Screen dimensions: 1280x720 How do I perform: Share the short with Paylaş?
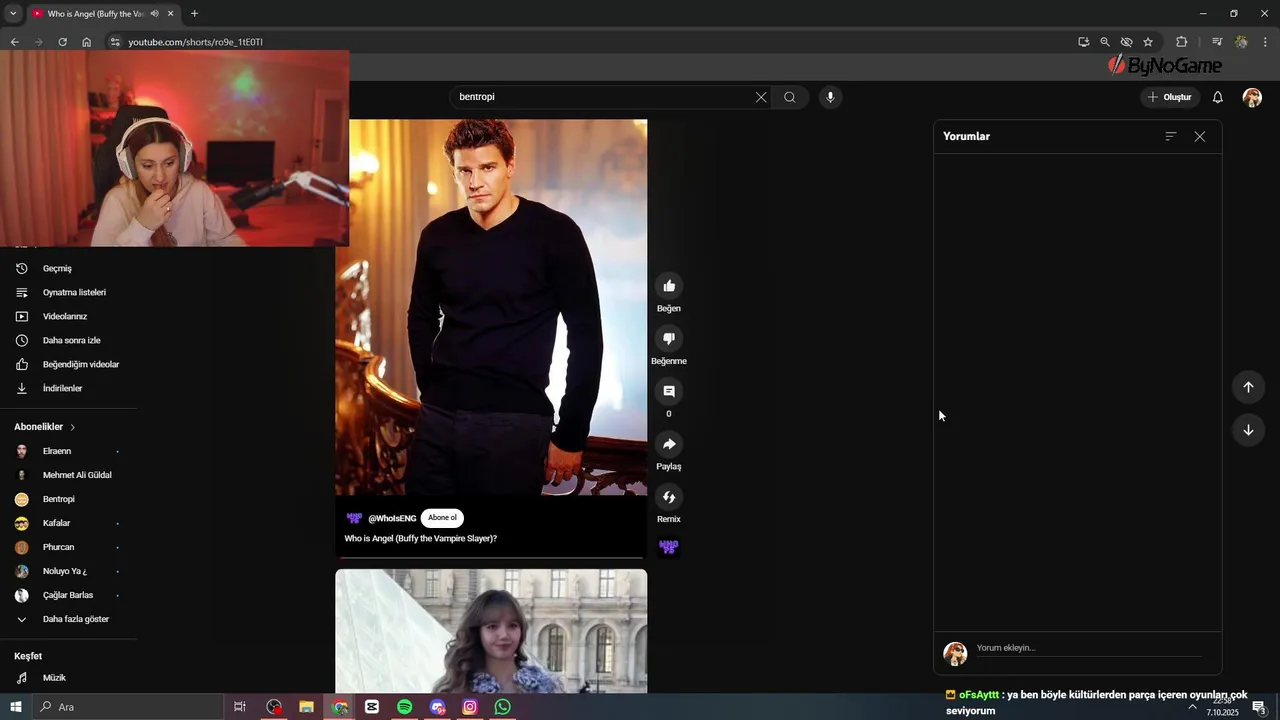669,444
